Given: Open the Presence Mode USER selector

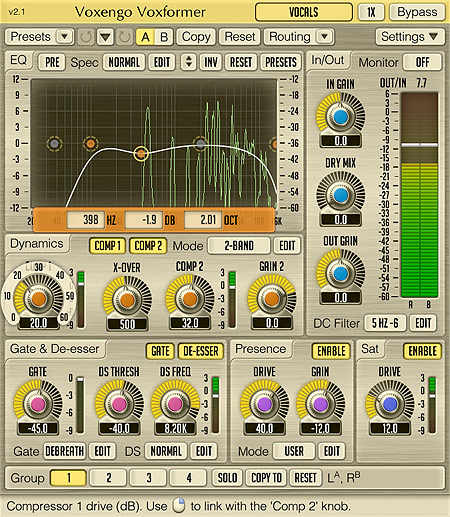Looking at the screenshot, I should [x=294, y=451].
